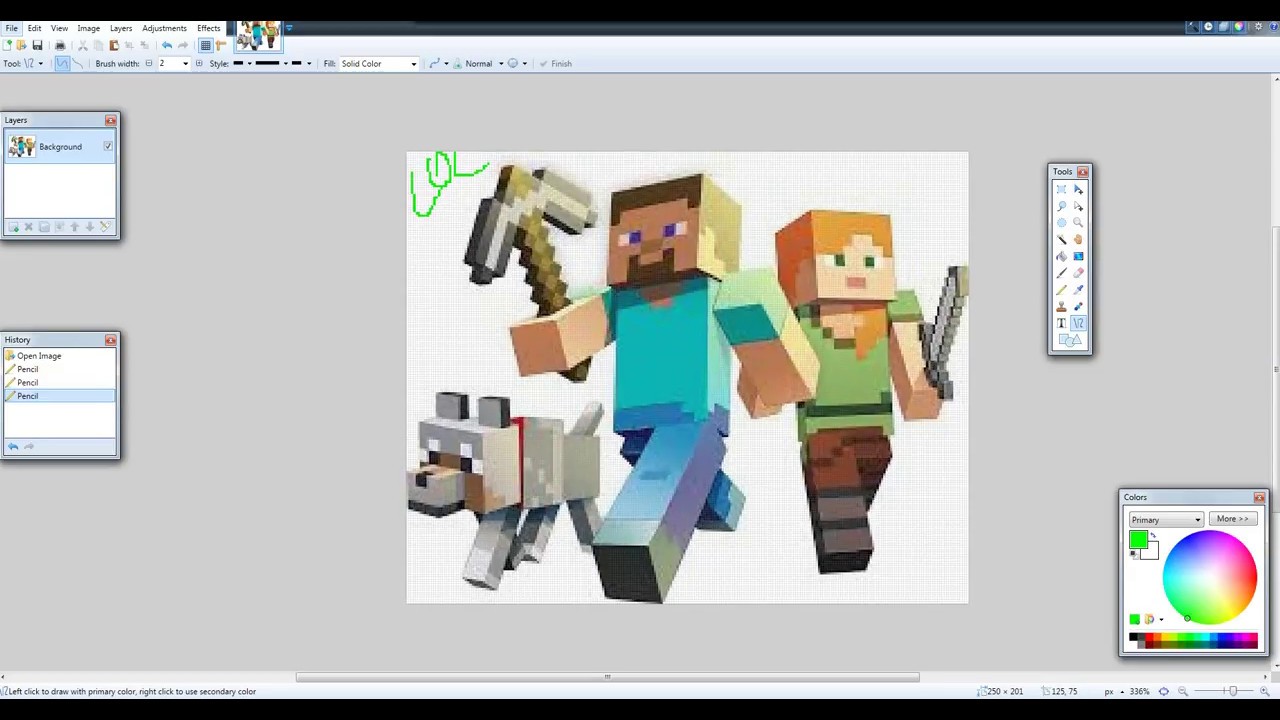Click the Paste toolbar icon
This screenshot has height=720, width=1280.
pyautogui.click(x=114, y=45)
